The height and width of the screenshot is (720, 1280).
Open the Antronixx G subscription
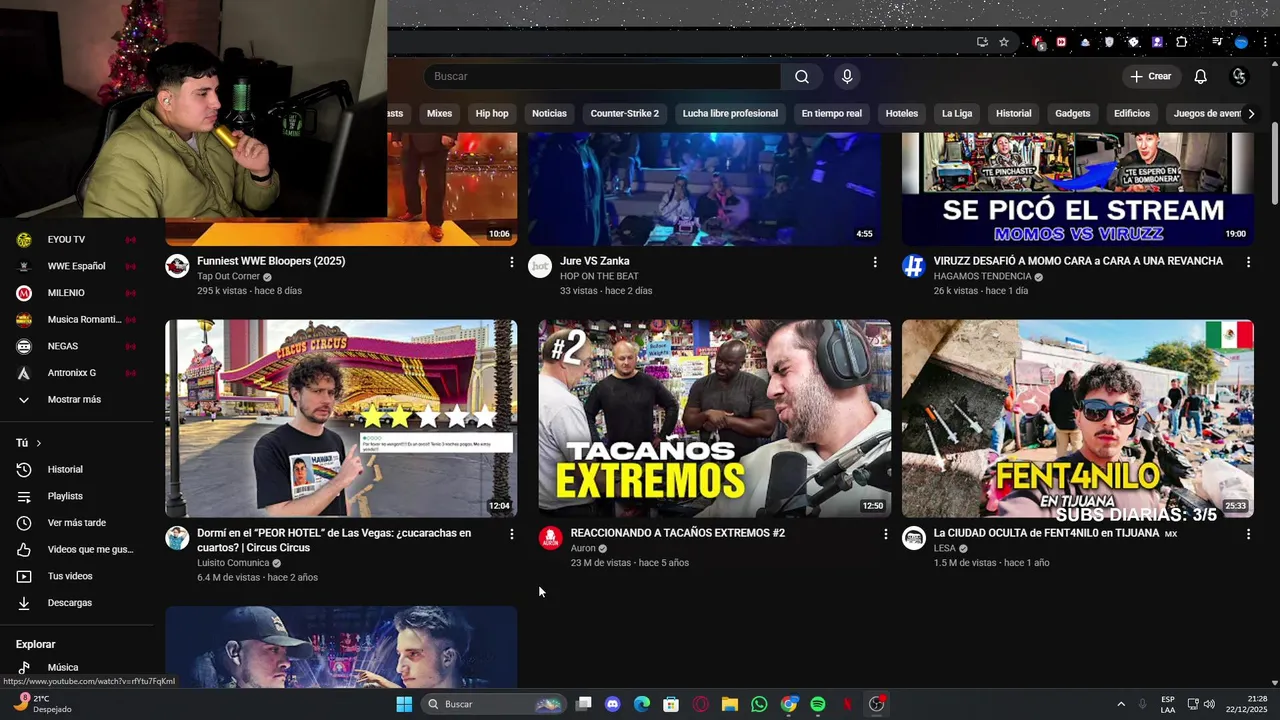(76, 373)
